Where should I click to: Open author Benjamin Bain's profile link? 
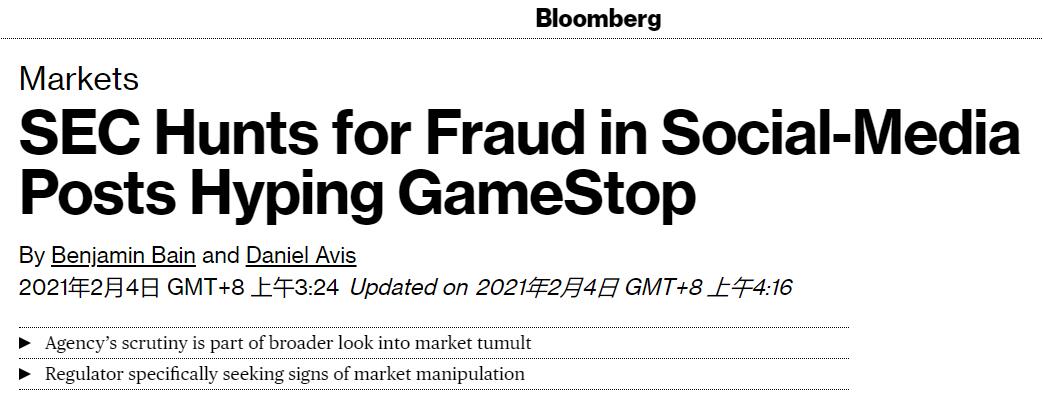pyautogui.click(x=124, y=255)
